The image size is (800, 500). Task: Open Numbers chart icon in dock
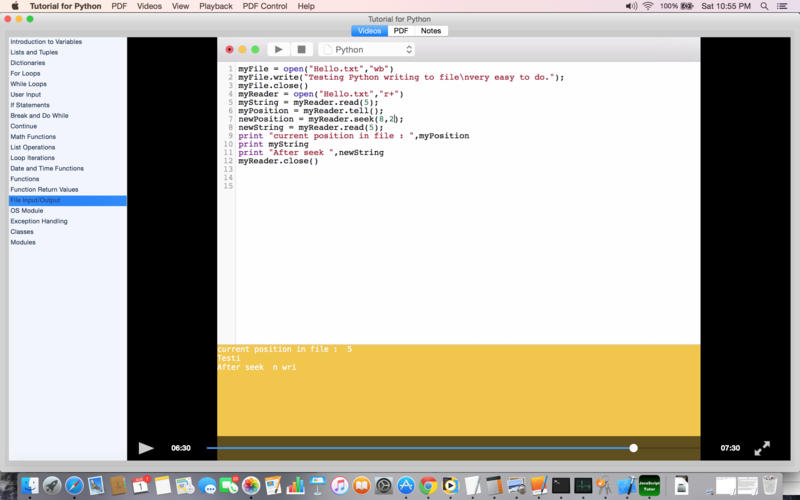[295, 485]
